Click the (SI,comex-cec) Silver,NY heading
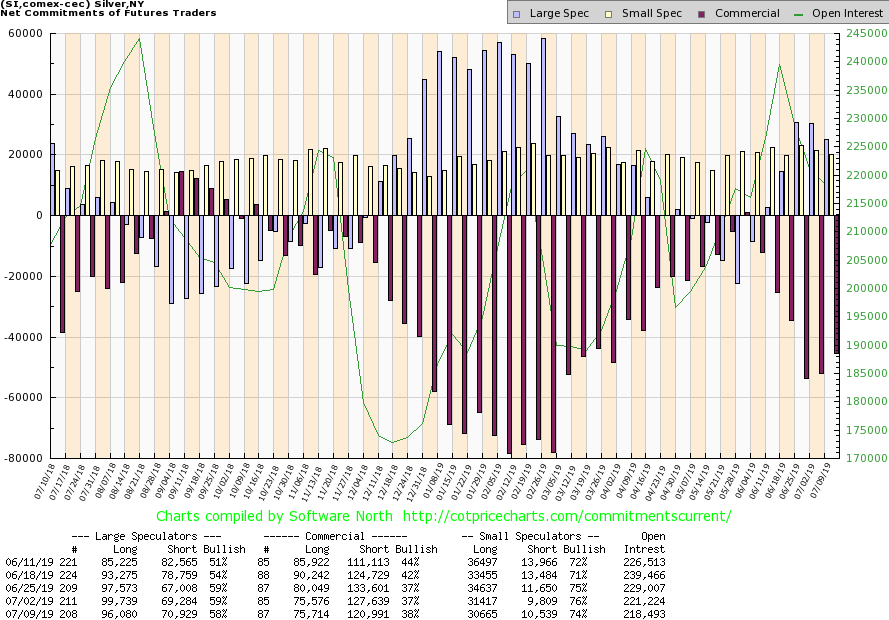This screenshot has width=889, height=620. click(57, 4)
